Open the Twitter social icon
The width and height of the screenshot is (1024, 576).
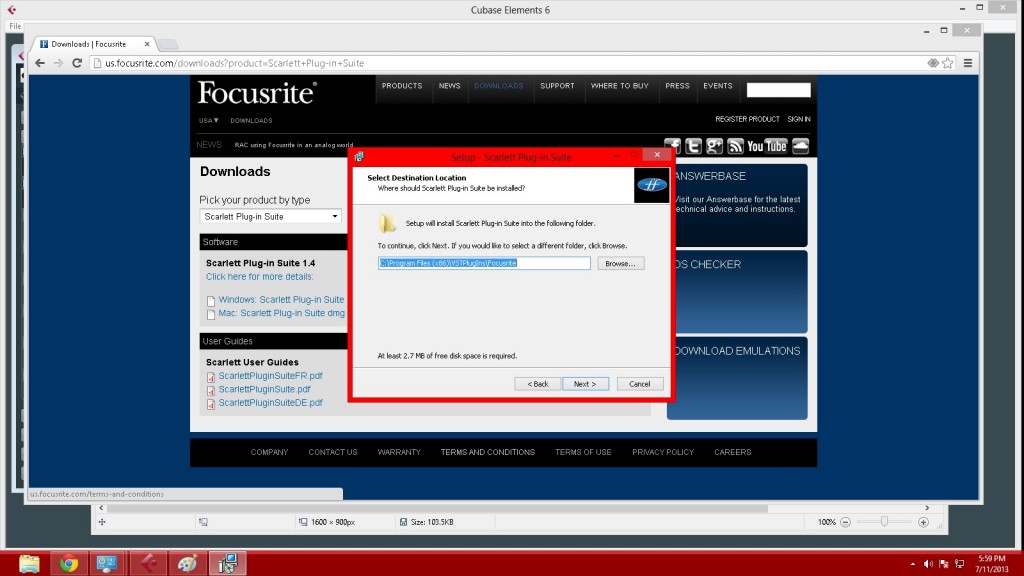[x=693, y=146]
